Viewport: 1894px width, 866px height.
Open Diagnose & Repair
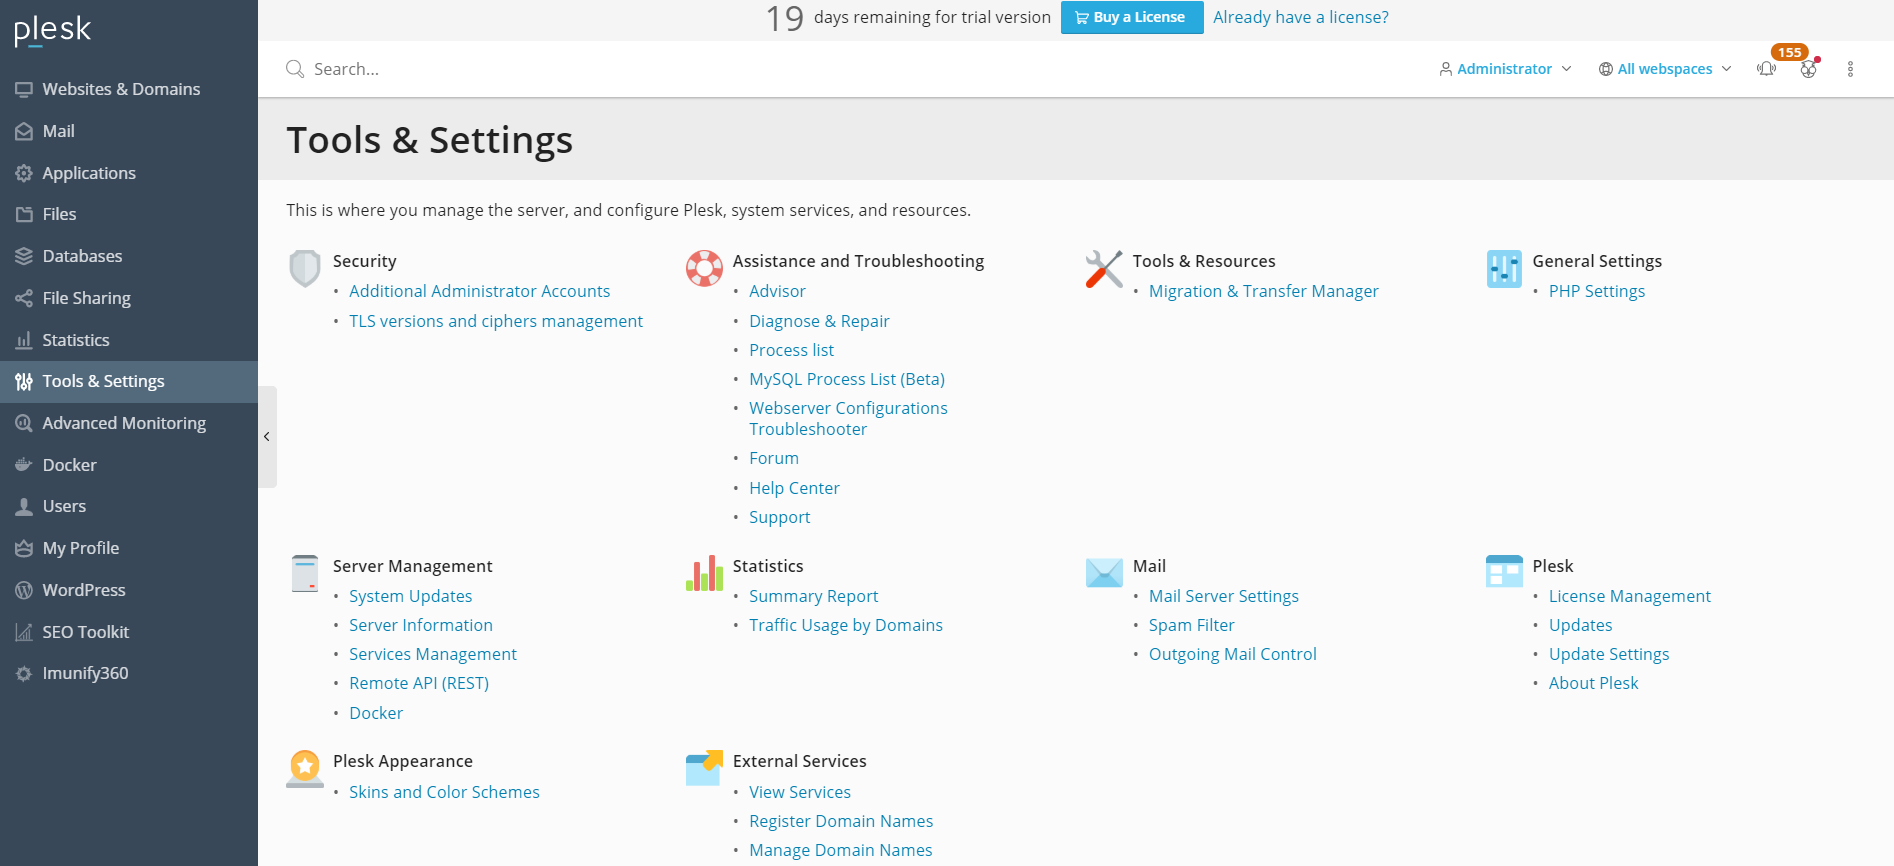[x=819, y=321]
